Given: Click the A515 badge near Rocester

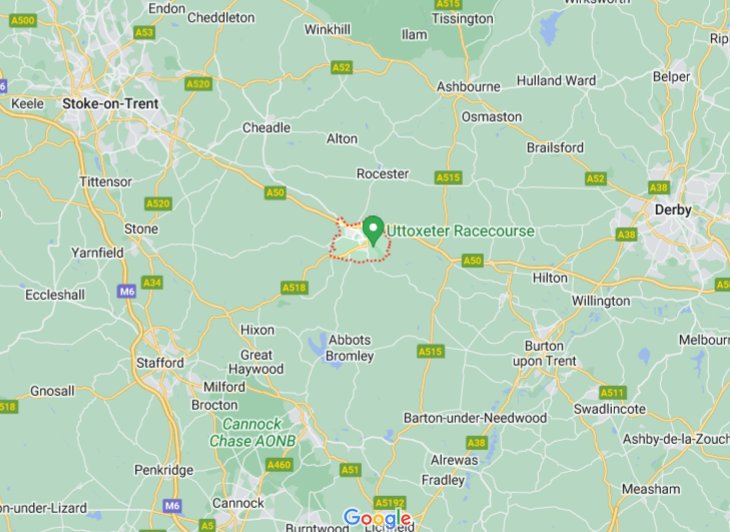Looking at the screenshot, I should point(448,177).
